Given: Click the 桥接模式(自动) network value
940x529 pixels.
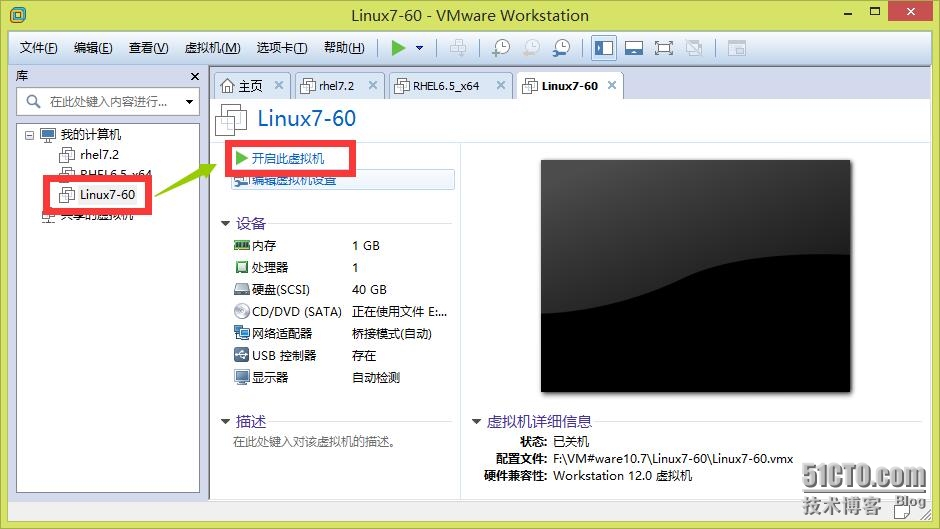Looking at the screenshot, I should [391, 333].
